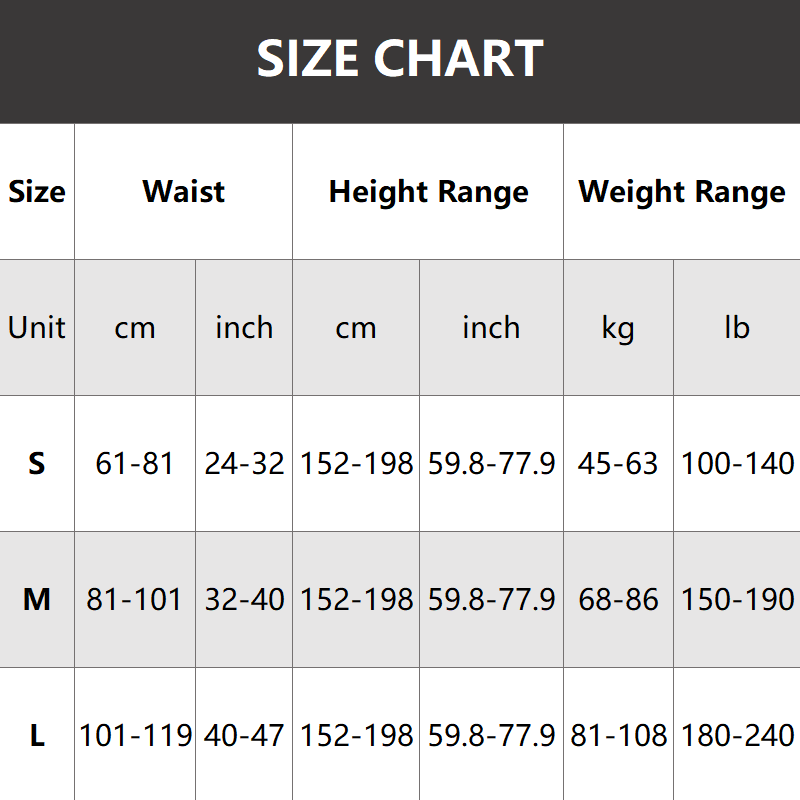Click the SIZE CHART title
This screenshot has height=800, width=800.
400,60
